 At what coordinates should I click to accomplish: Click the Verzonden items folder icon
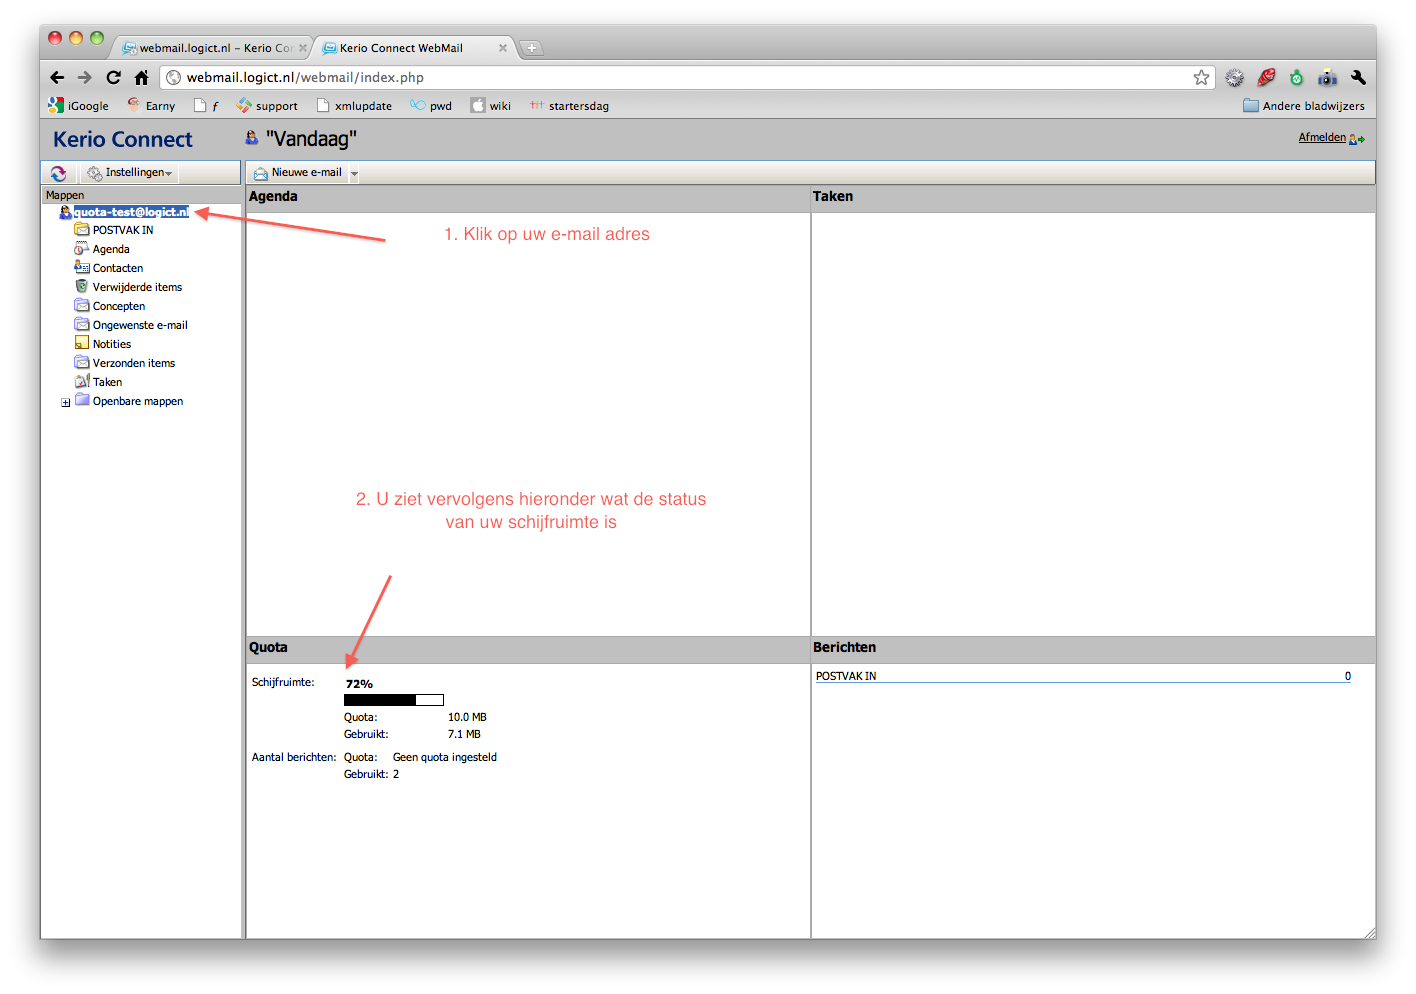[82, 362]
